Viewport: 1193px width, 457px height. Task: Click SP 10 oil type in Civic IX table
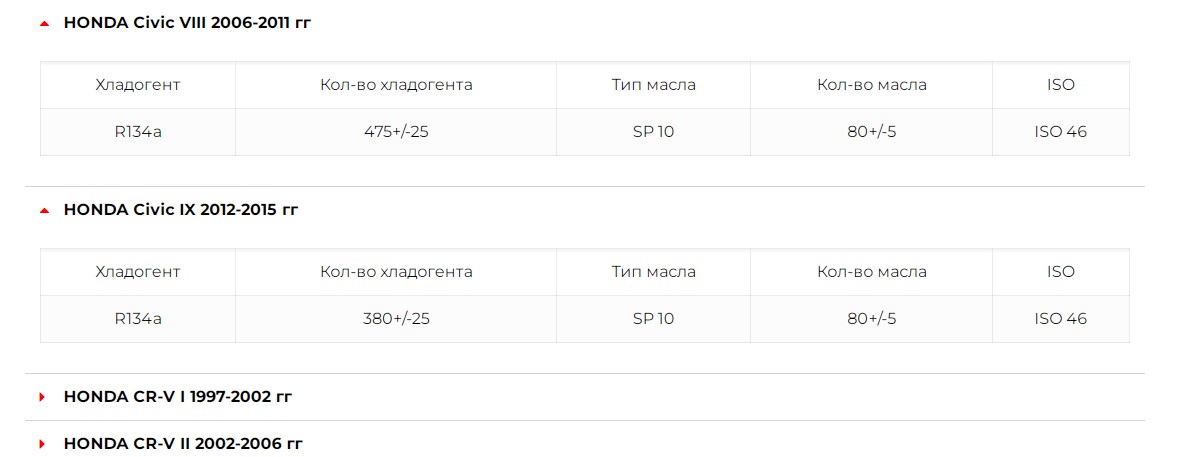(654, 319)
